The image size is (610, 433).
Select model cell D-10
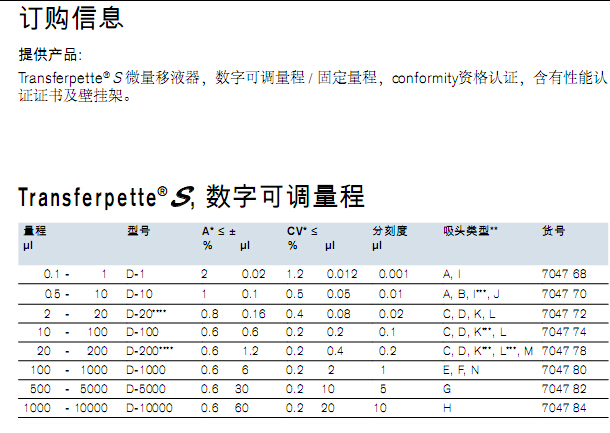point(139,294)
